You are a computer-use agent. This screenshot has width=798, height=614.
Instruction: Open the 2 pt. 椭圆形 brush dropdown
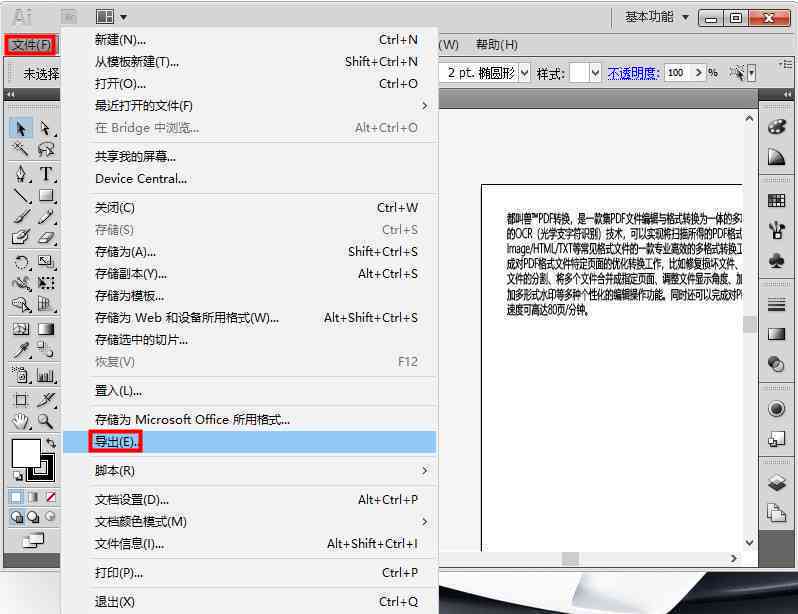coord(524,73)
